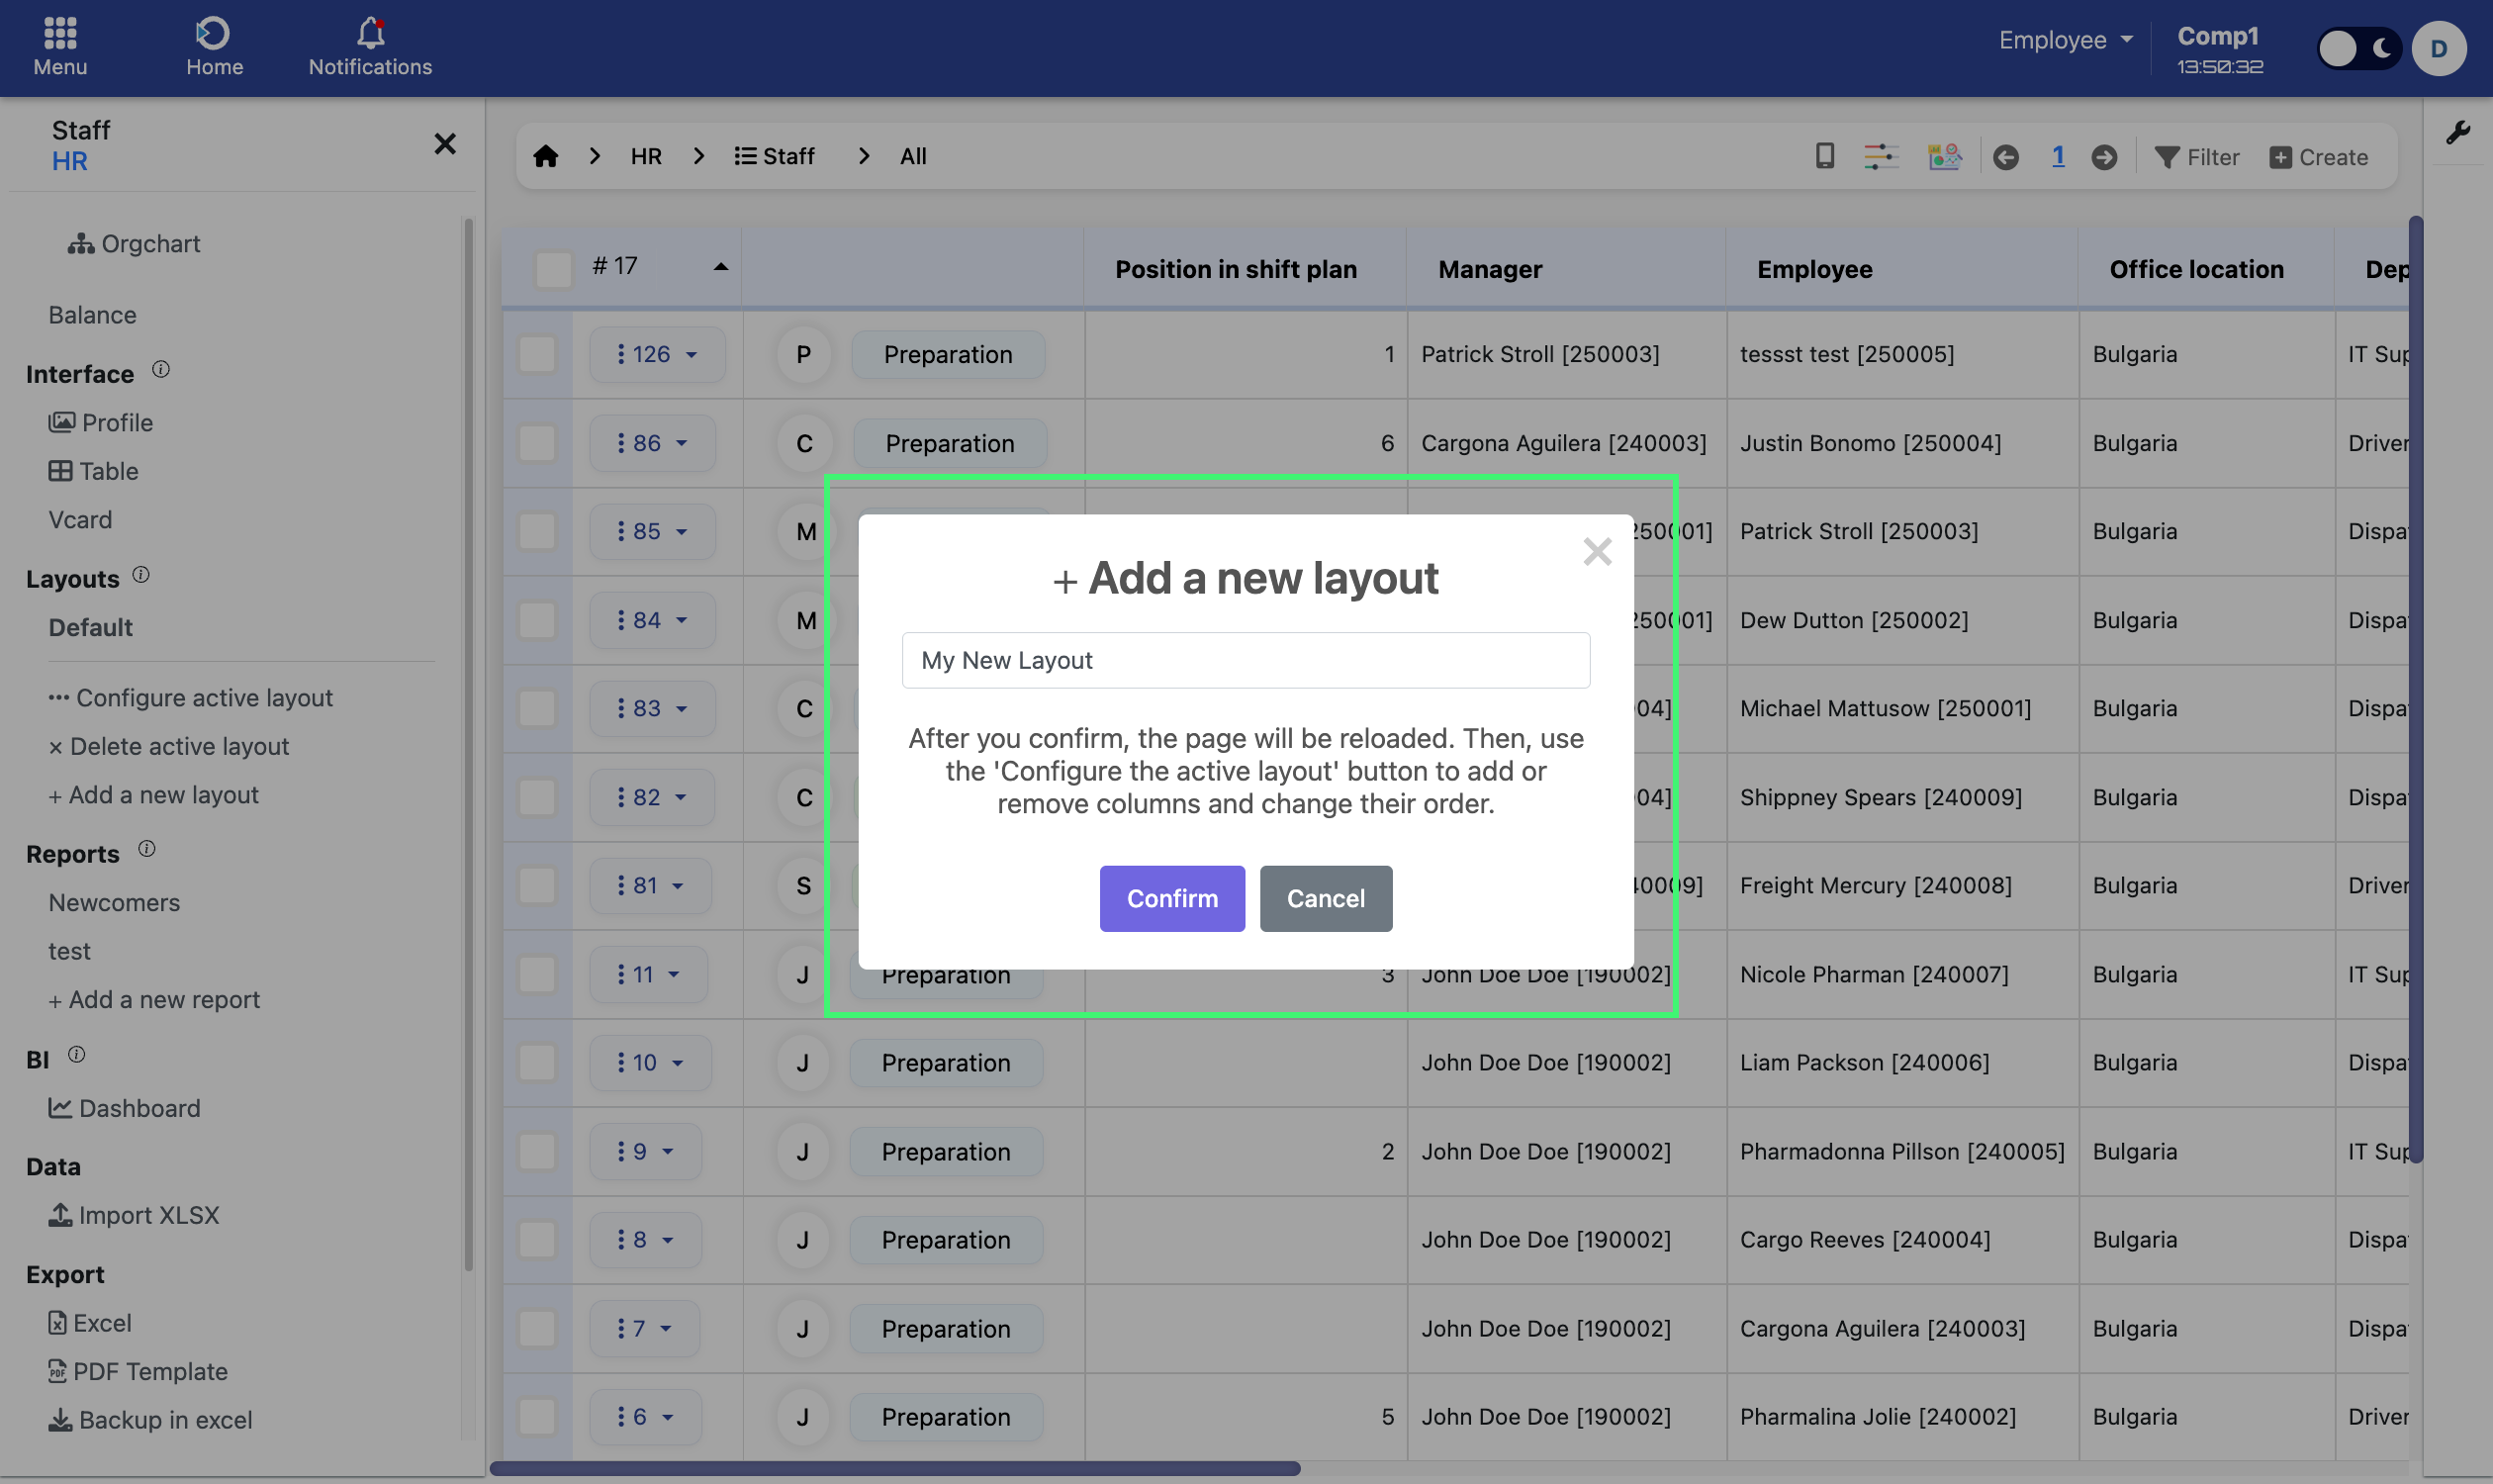
Task: Check the checkbox for row 126
Action: tap(537, 354)
